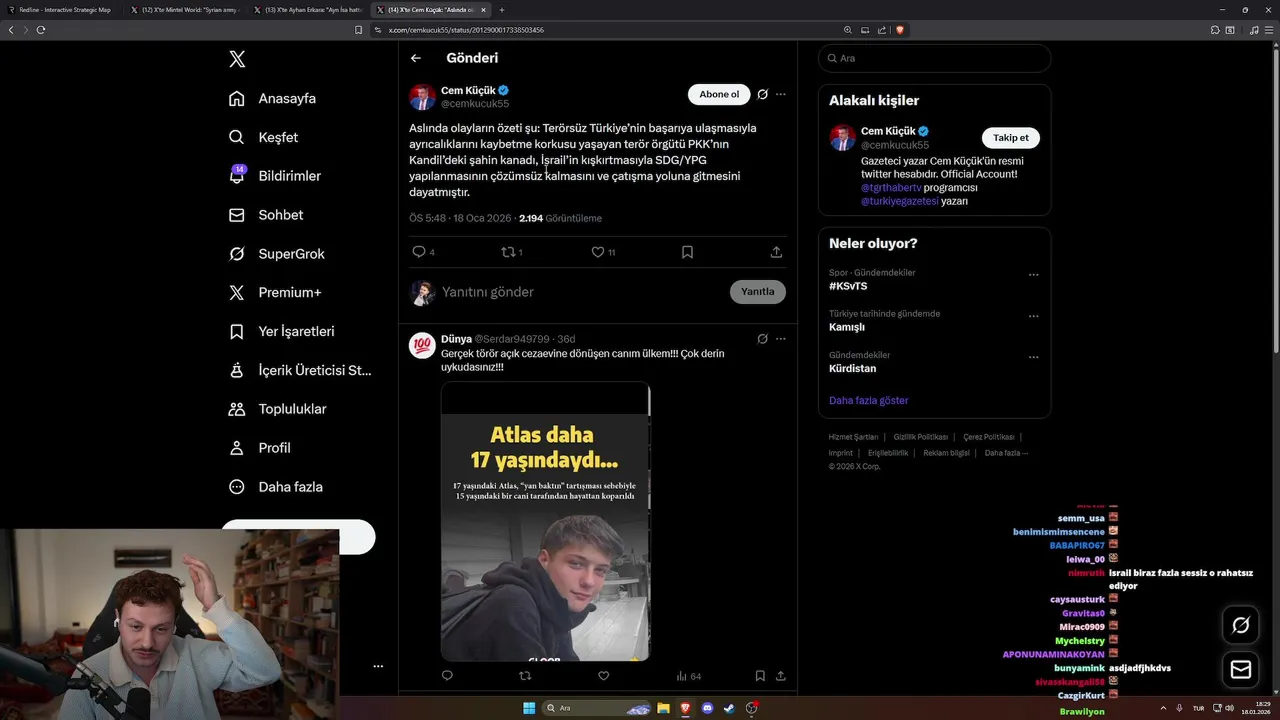
Task: Open SuperGrok in sidebar
Action: (x=277, y=254)
